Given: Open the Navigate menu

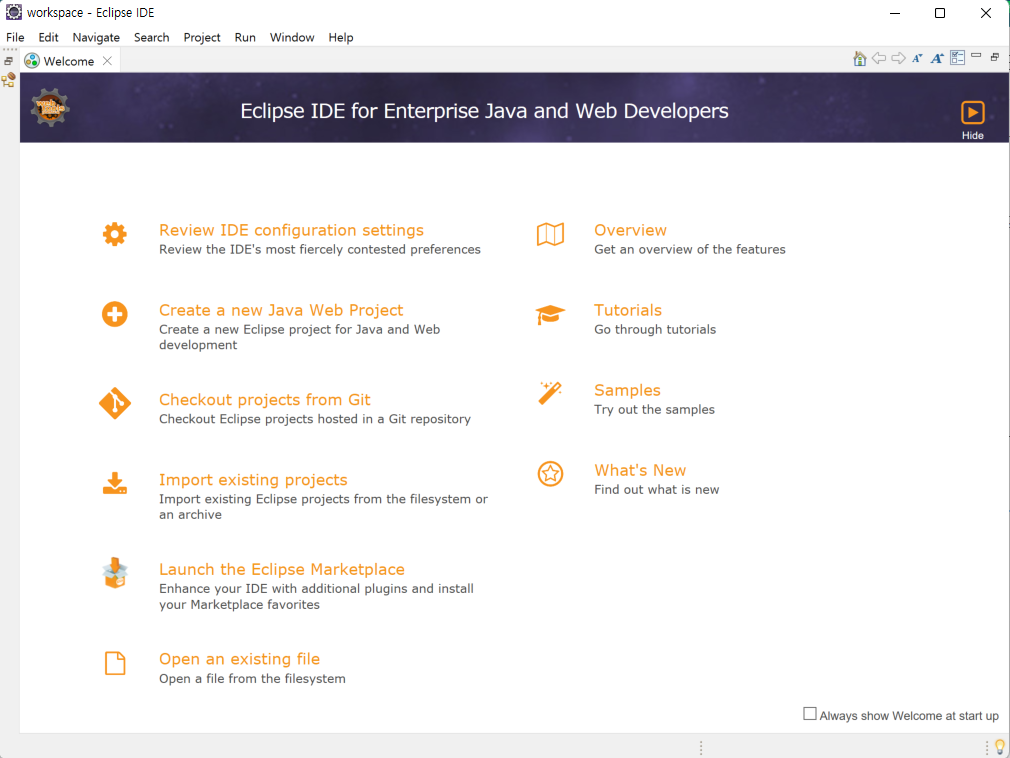Looking at the screenshot, I should pyautogui.click(x=96, y=37).
